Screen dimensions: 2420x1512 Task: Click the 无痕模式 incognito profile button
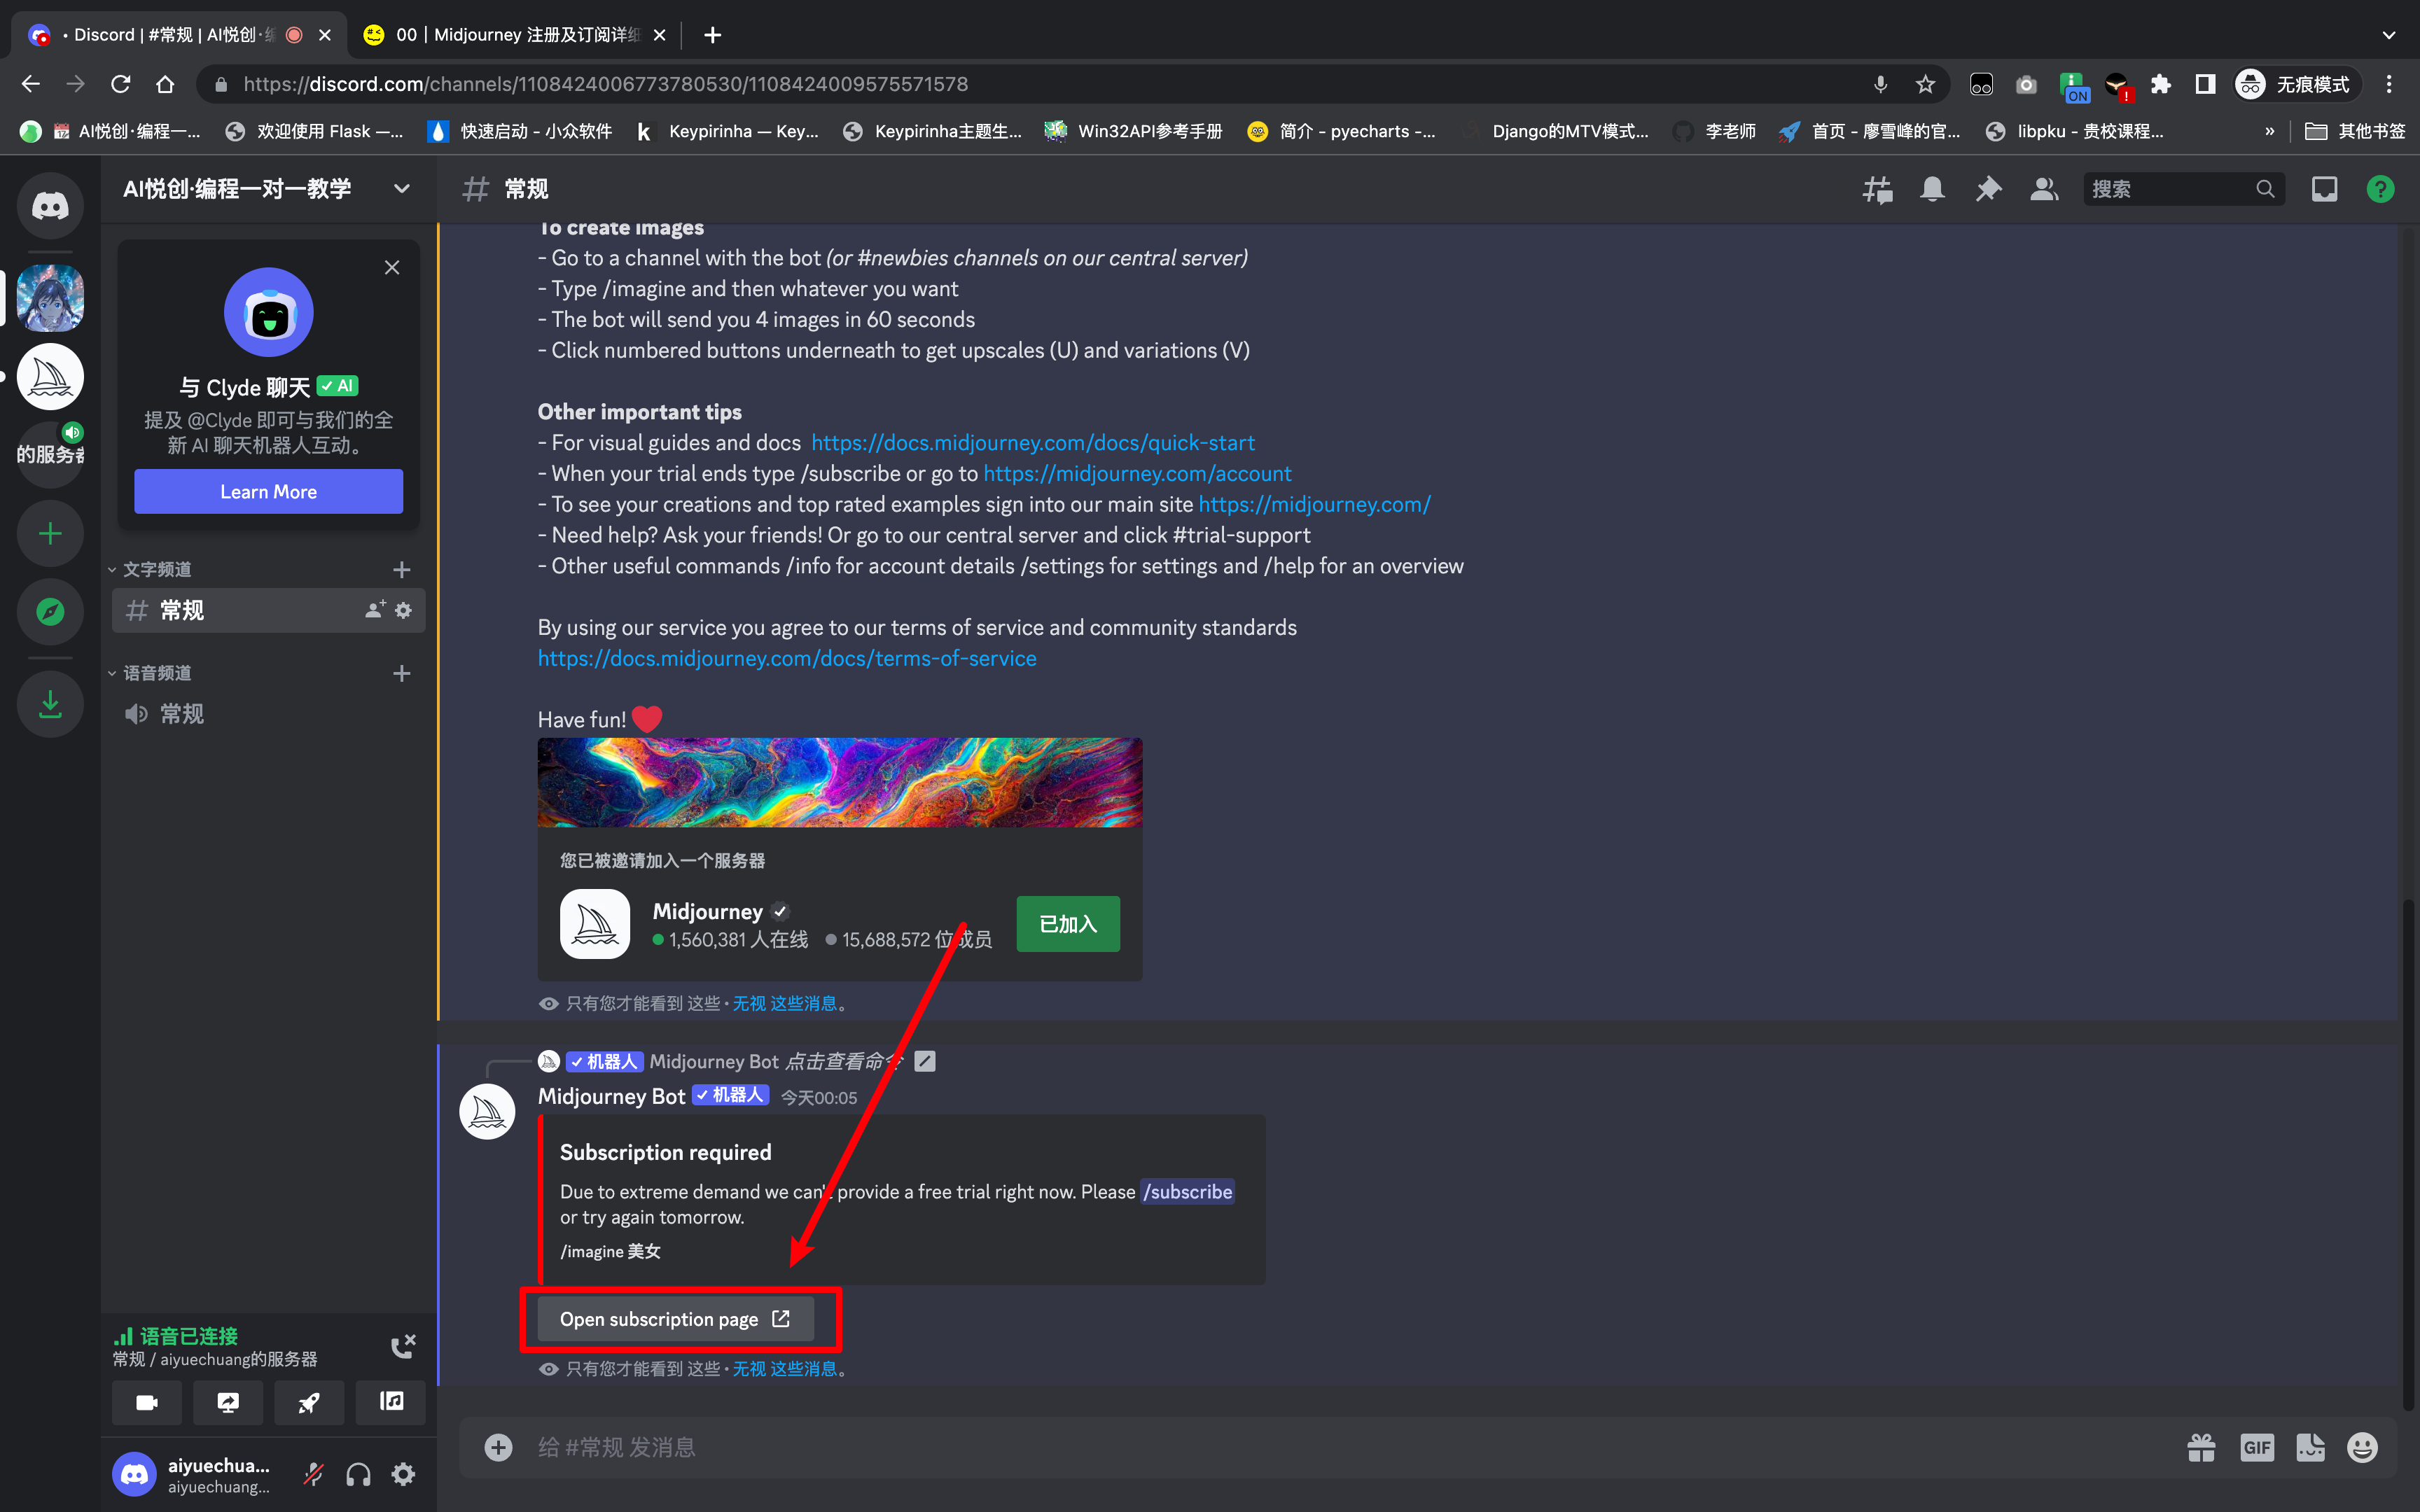click(x=2297, y=84)
